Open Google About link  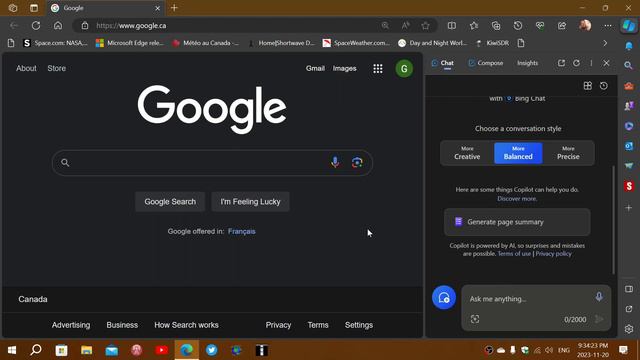tap(26, 68)
